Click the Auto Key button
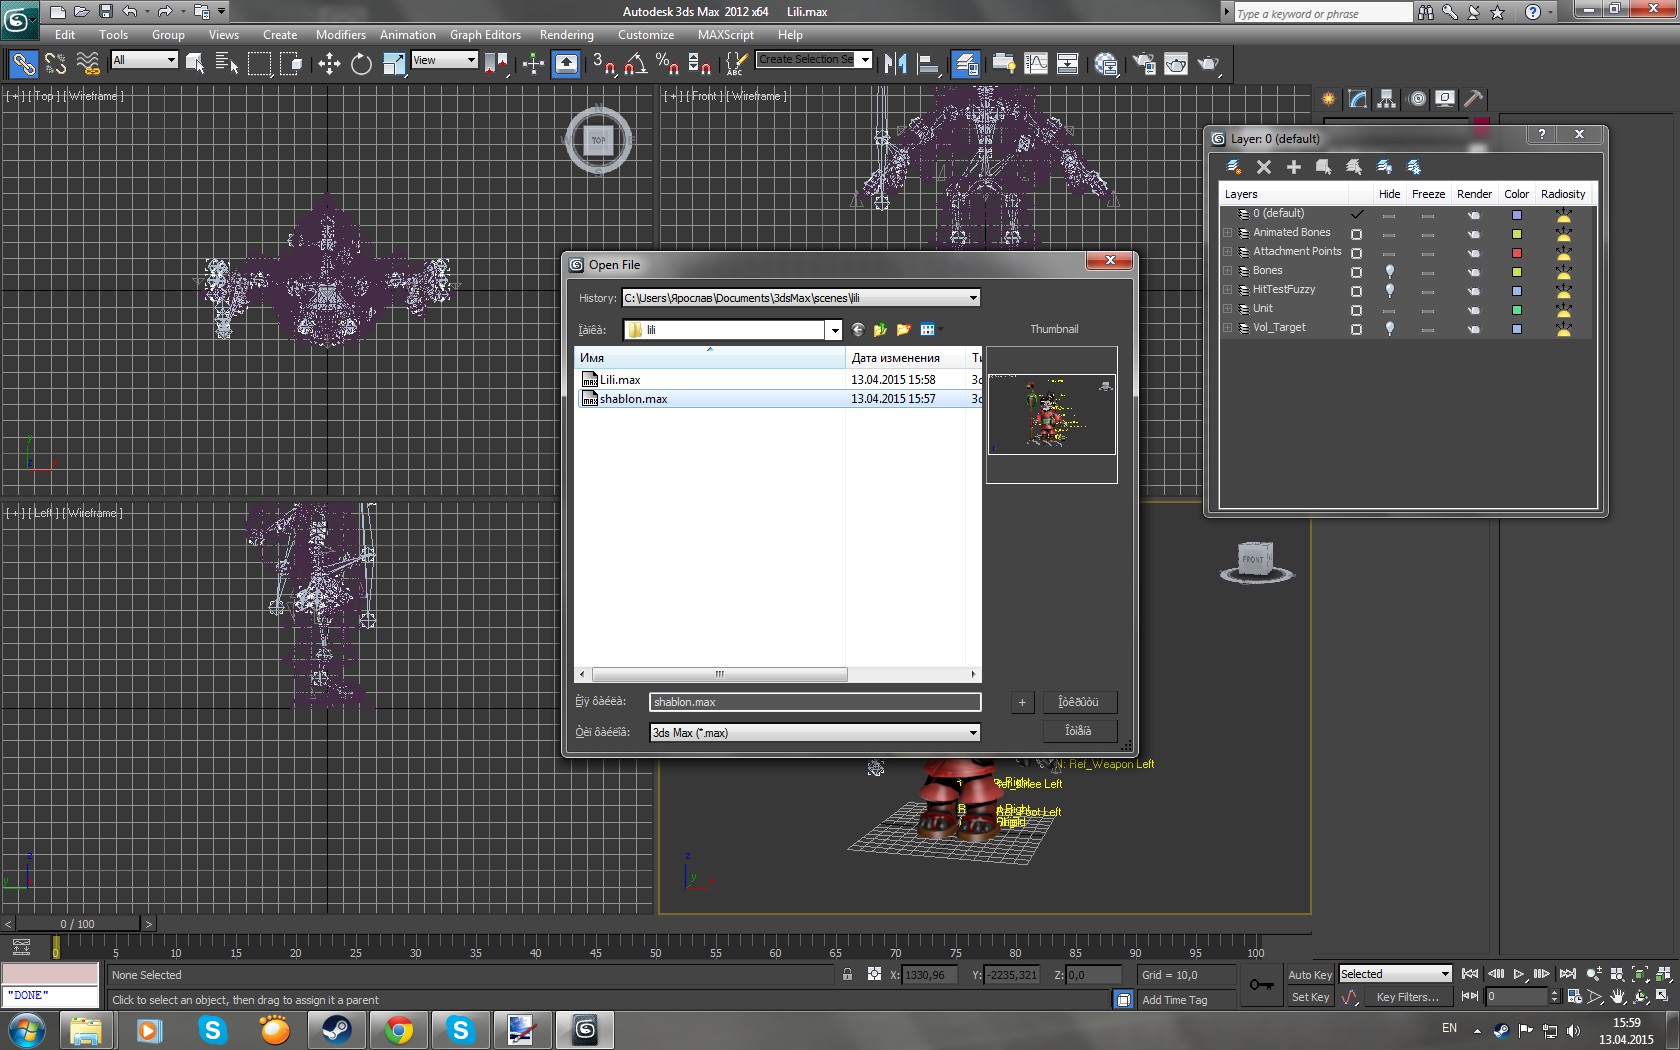Image resolution: width=1680 pixels, height=1050 pixels. [1309, 975]
